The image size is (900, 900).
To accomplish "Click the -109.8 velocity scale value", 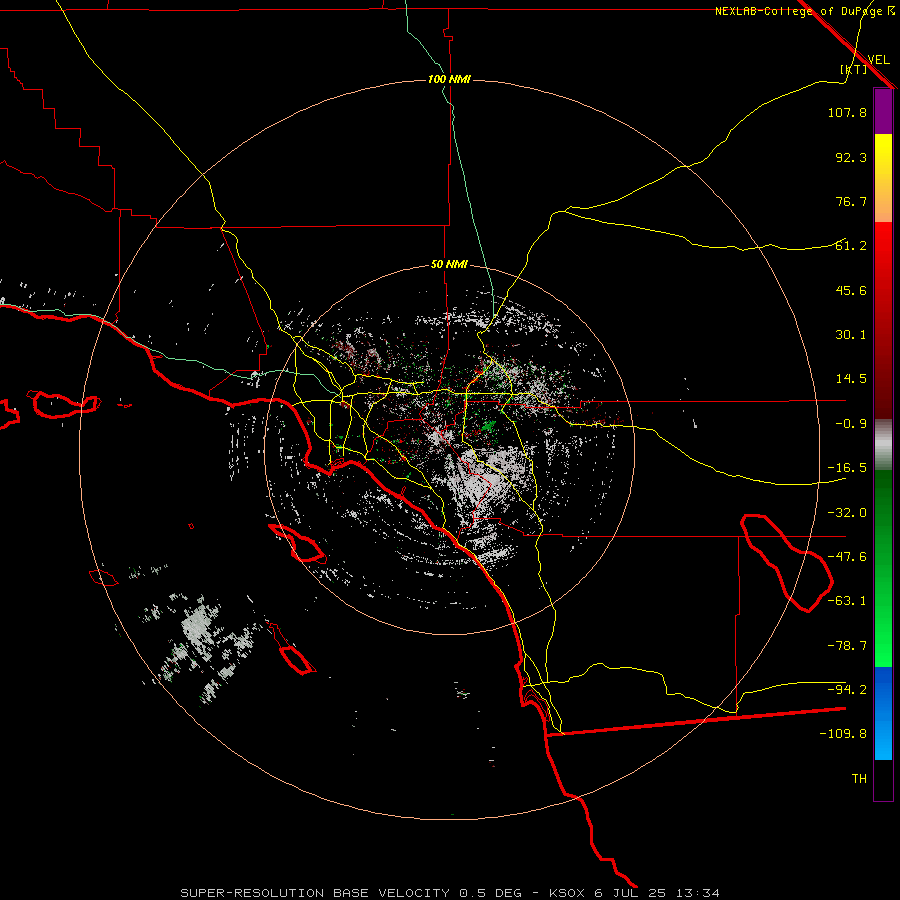I will [843, 734].
